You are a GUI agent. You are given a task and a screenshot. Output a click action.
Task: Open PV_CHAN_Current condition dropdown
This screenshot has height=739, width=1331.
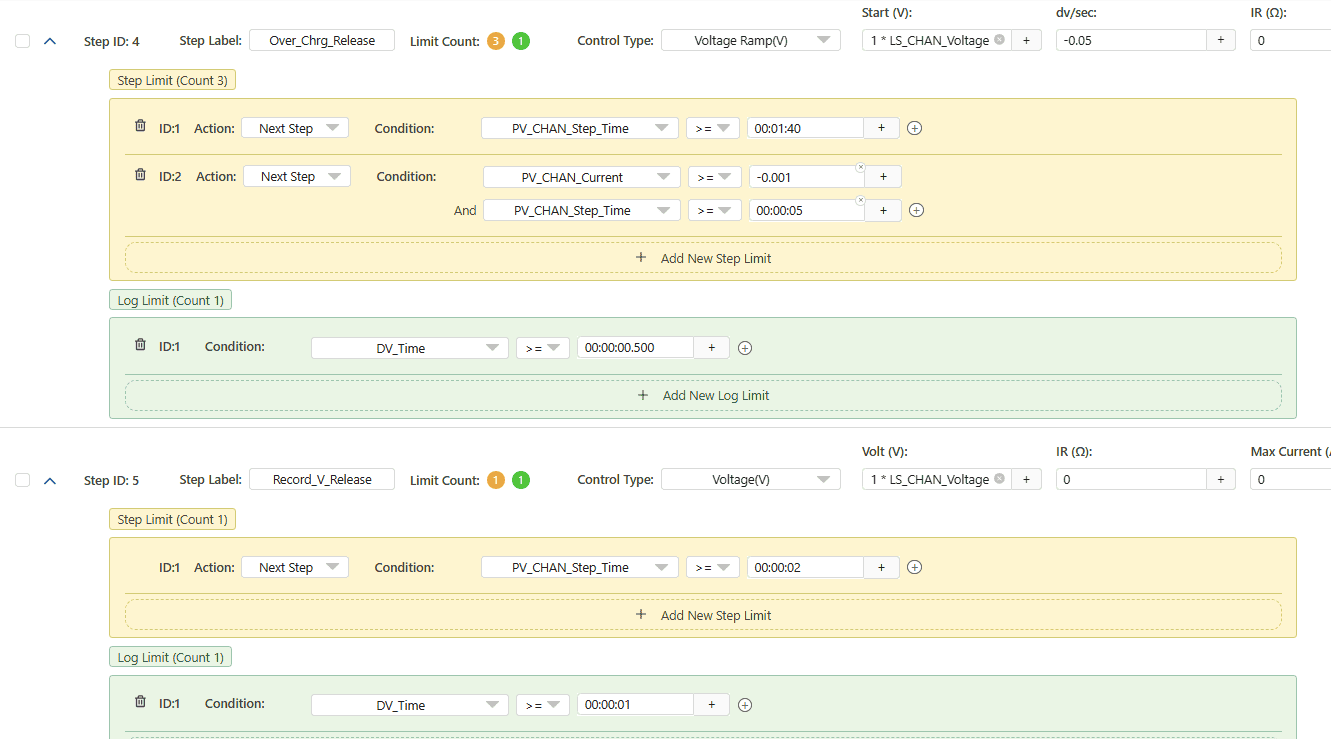tap(581, 177)
